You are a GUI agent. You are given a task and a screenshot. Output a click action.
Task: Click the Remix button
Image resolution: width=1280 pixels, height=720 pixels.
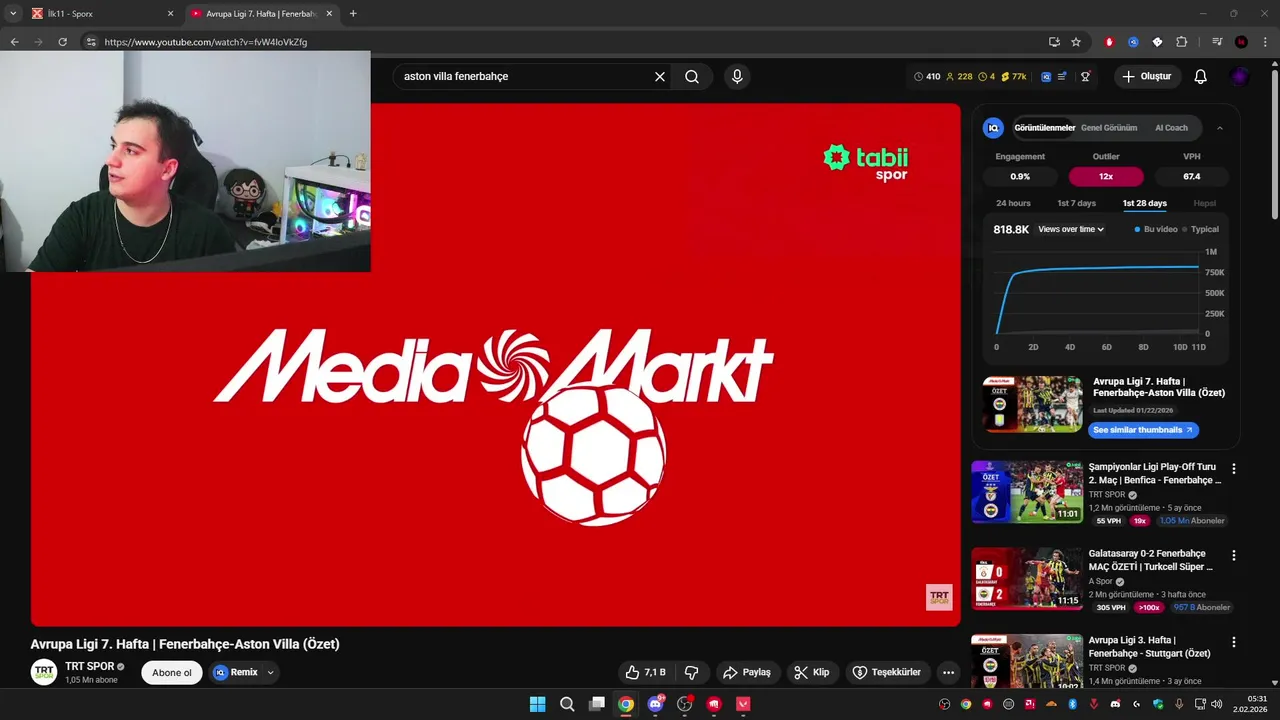click(x=237, y=672)
